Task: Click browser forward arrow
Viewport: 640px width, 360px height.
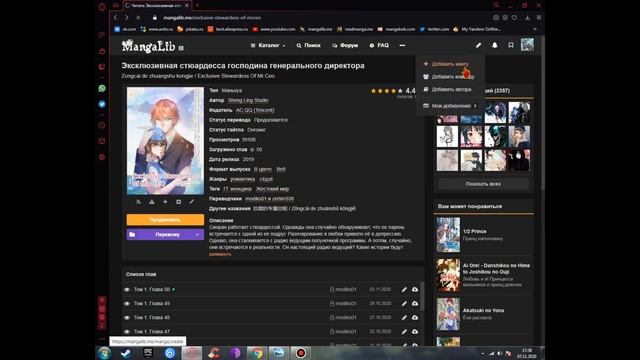Action: pos(127,18)
